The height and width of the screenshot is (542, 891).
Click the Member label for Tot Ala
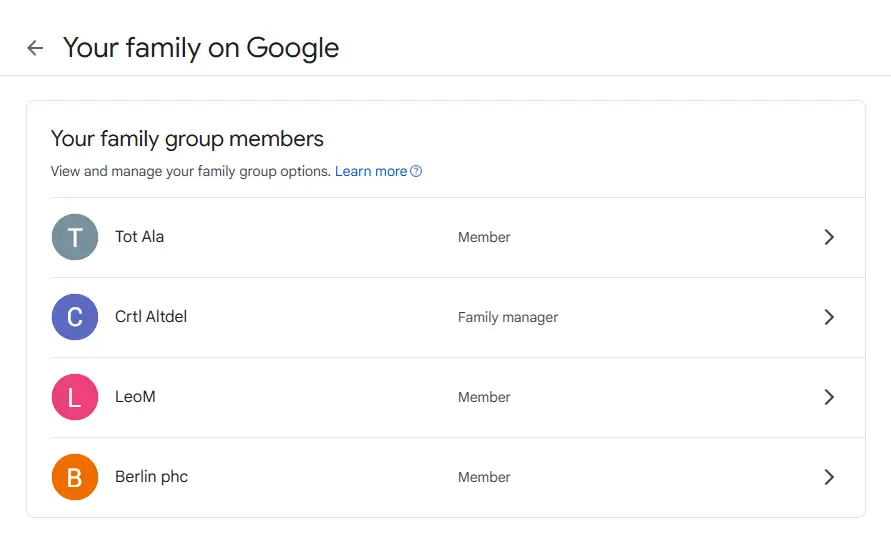click(484, 237)
